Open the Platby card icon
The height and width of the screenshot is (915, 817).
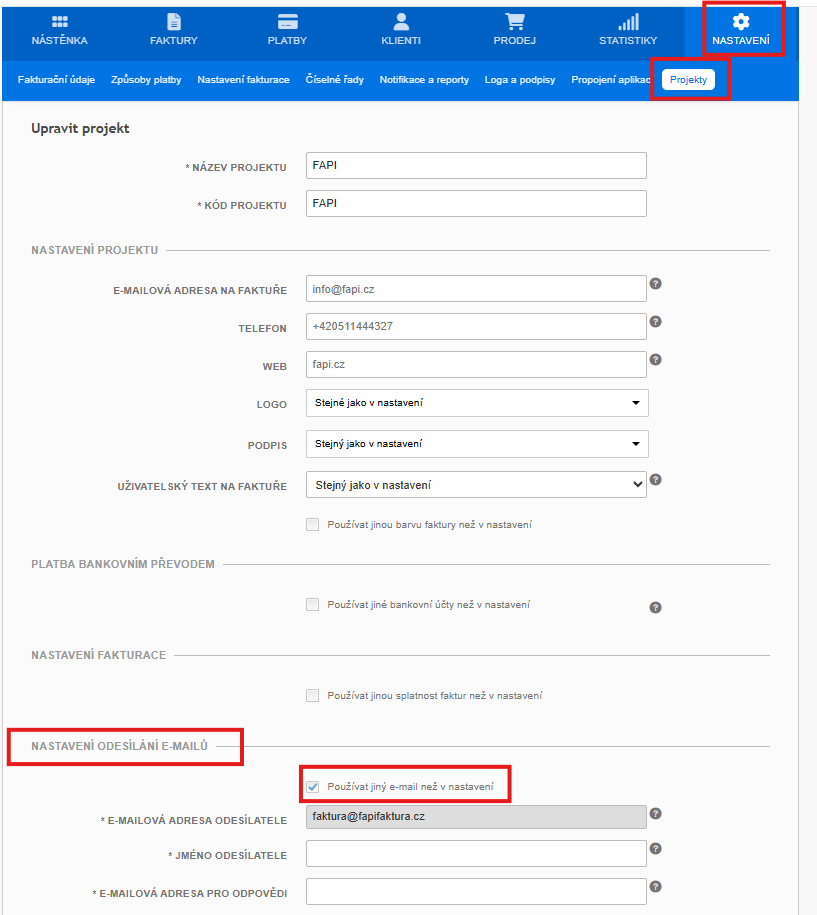(288, 22)
